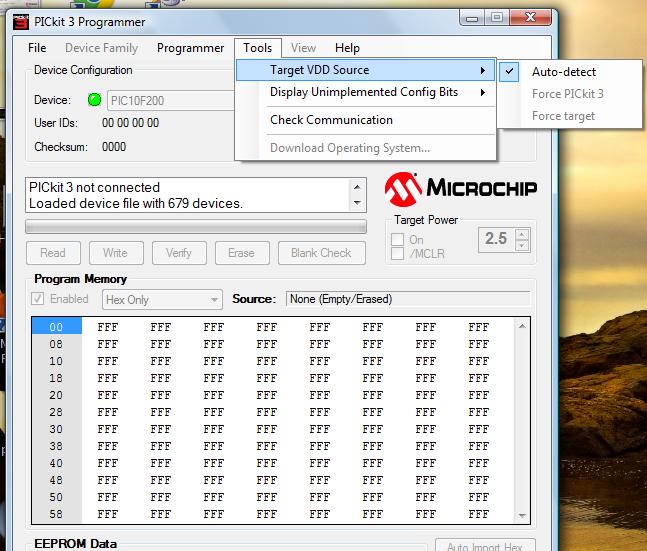Toggle the Target Power On checkbox
The width and height of the screenshot is (647, 551).
397,239
